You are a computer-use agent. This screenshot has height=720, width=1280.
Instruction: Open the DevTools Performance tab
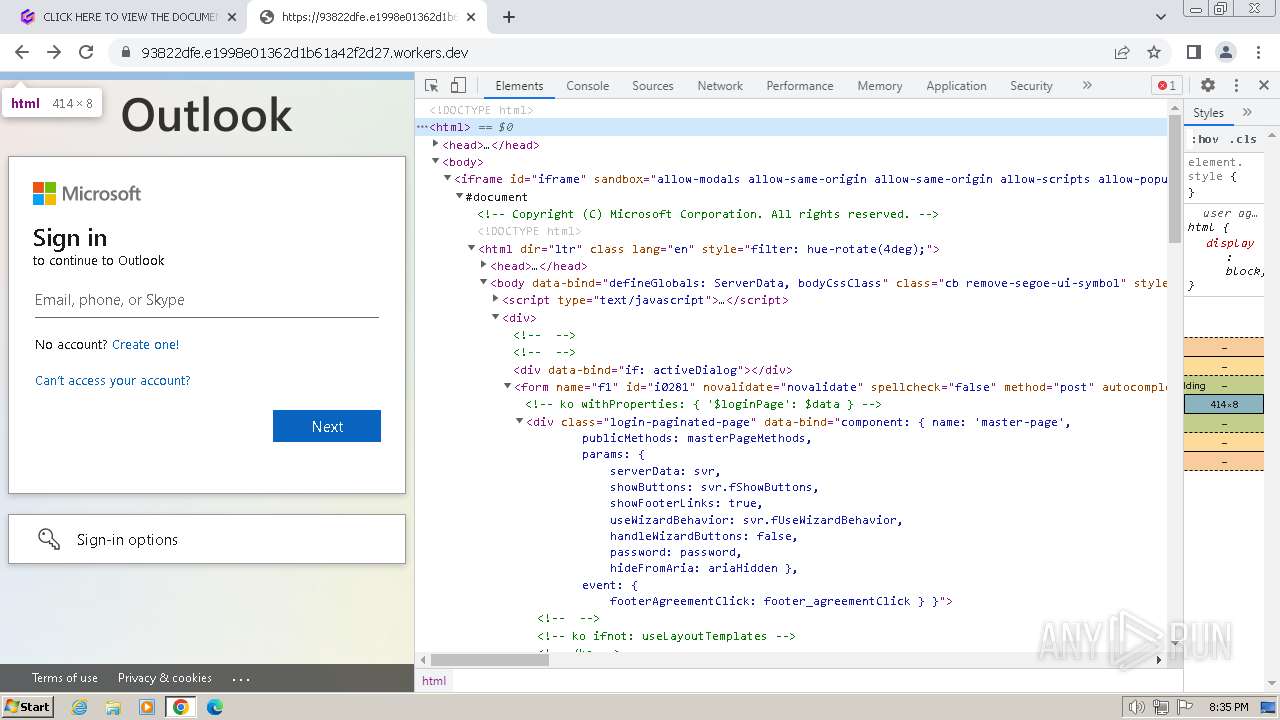pyautogui.click(x=800, y=86)
